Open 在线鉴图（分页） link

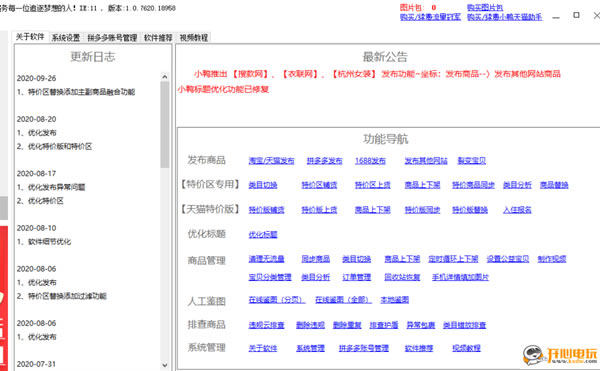point(277,299)
